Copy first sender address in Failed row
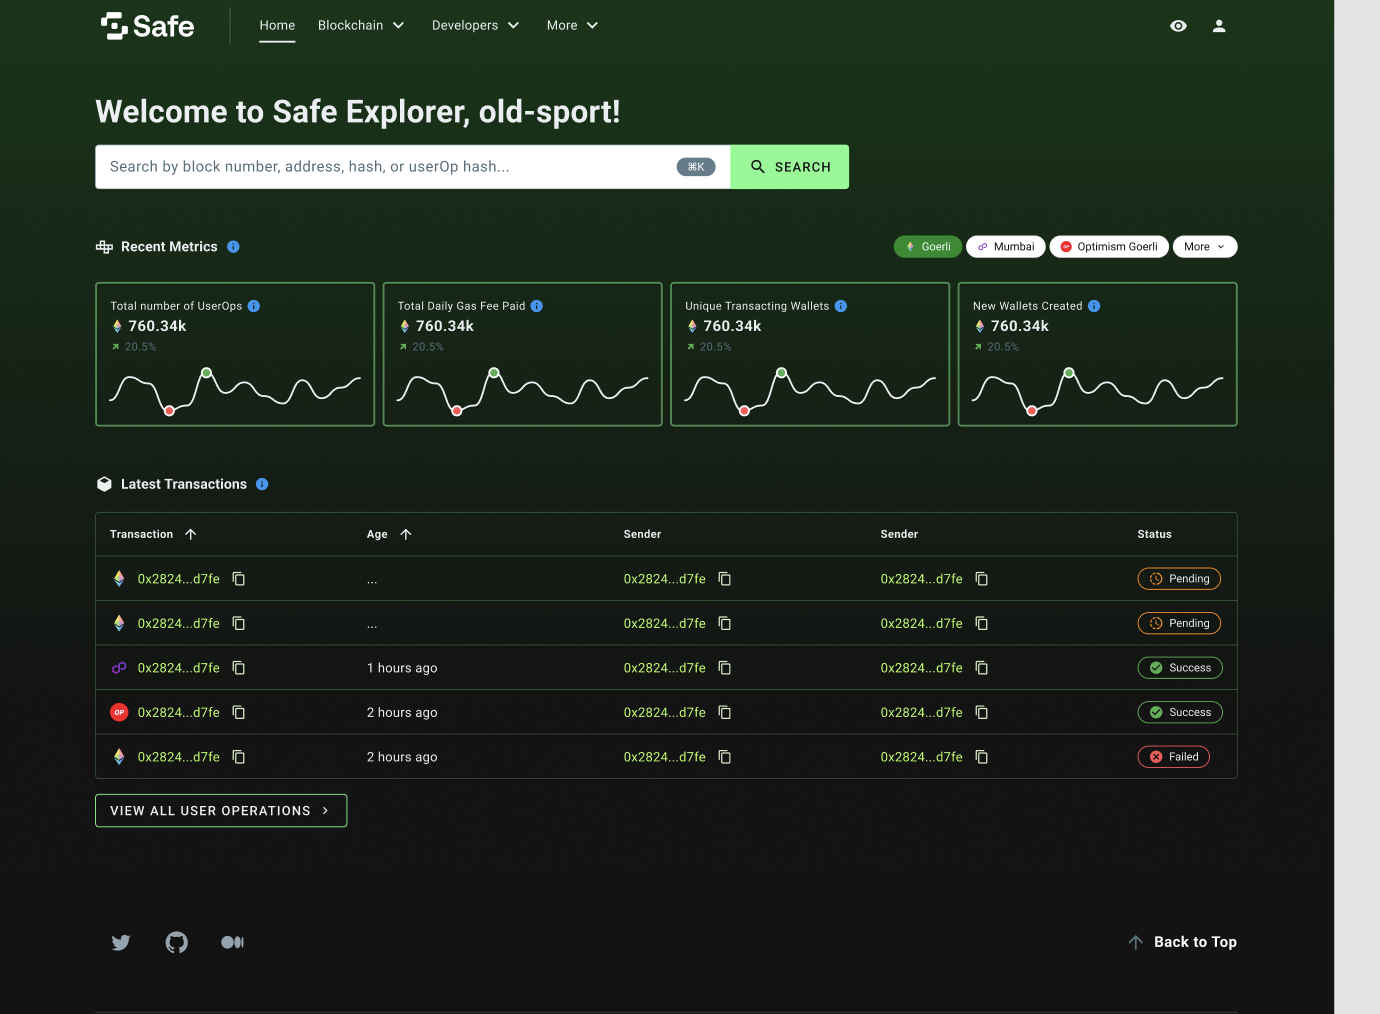The image size is (1380, 1014). pos(725,757)
